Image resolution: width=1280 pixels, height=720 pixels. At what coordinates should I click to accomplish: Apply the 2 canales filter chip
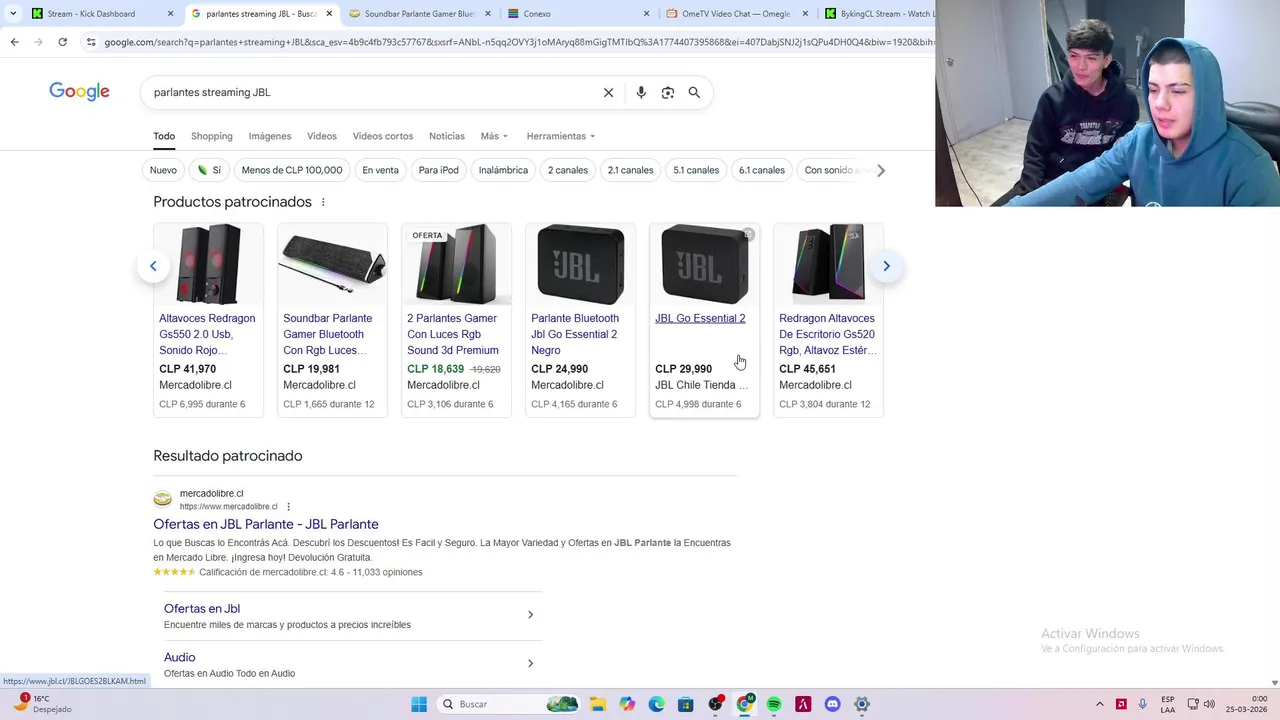[x=568, y=170]
